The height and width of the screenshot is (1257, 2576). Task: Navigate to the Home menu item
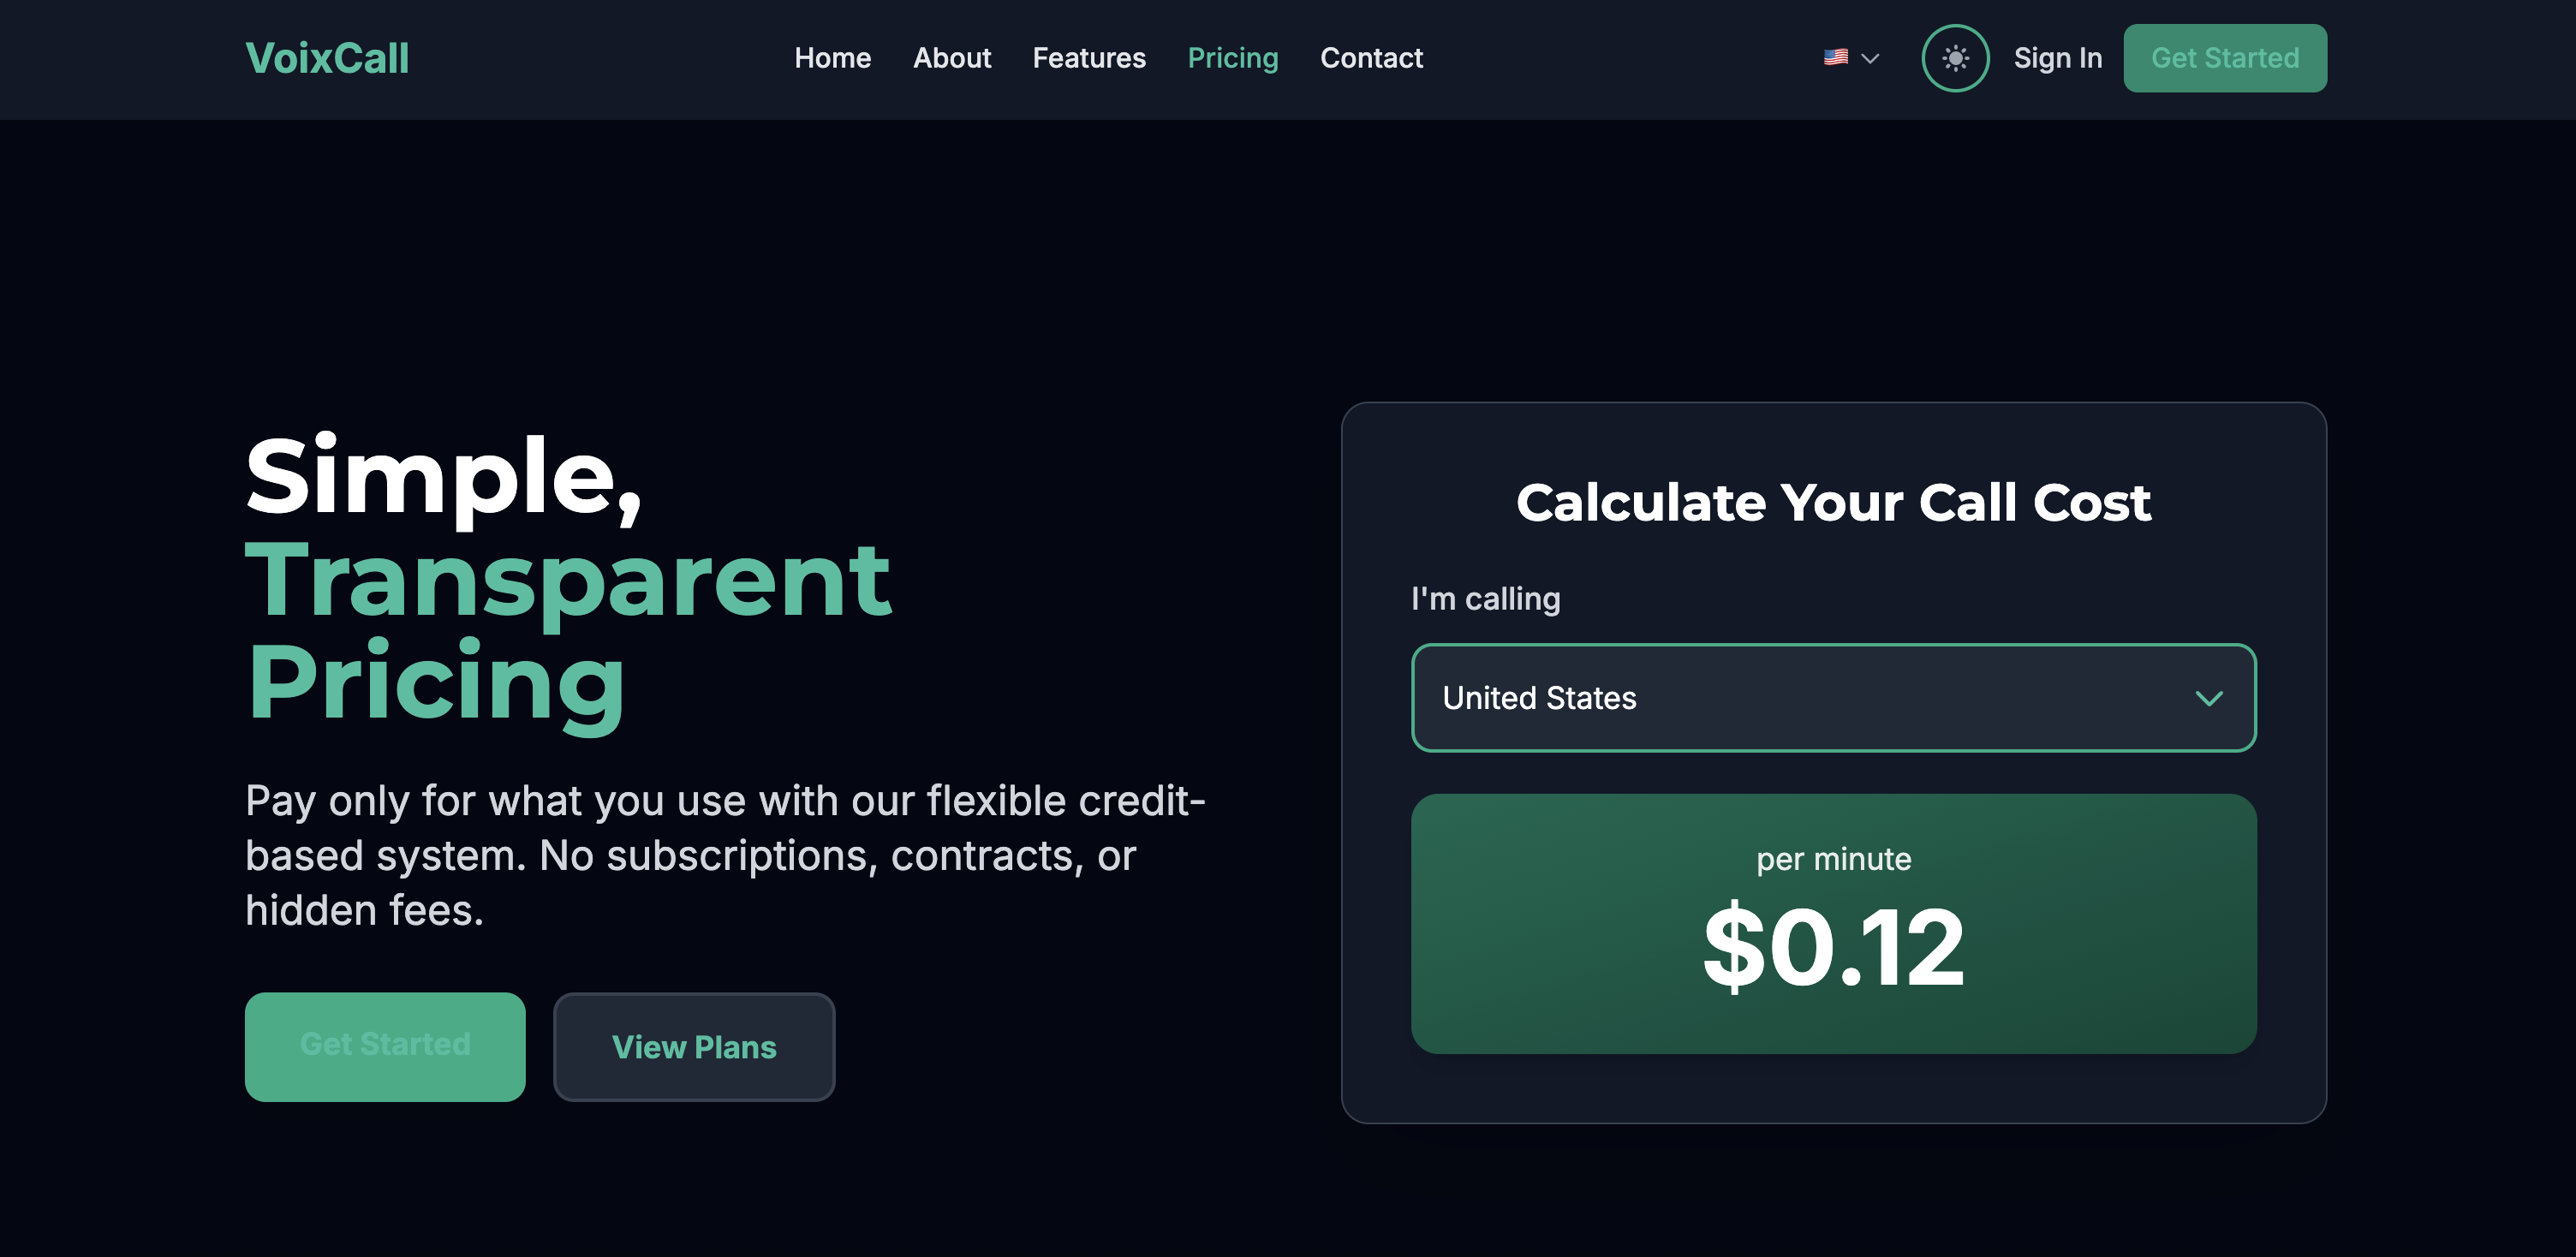pos(832,58)
